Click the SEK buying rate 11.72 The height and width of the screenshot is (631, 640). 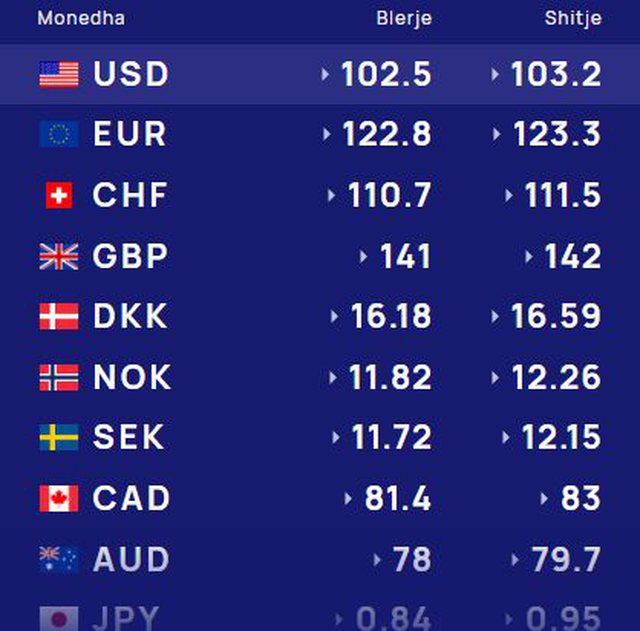(x=391, y=438)
